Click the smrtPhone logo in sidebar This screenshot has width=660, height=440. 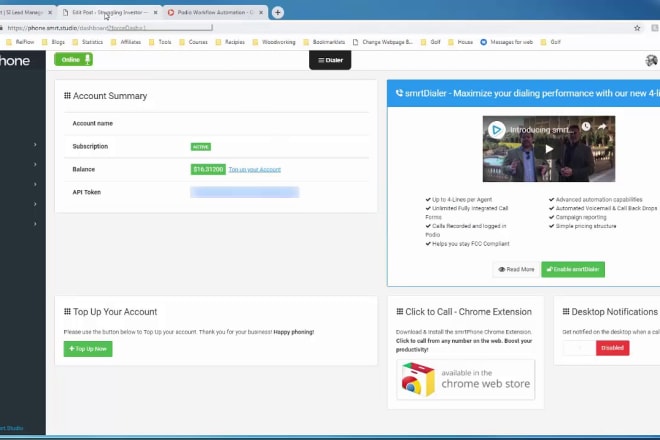[x=15, y=61]
